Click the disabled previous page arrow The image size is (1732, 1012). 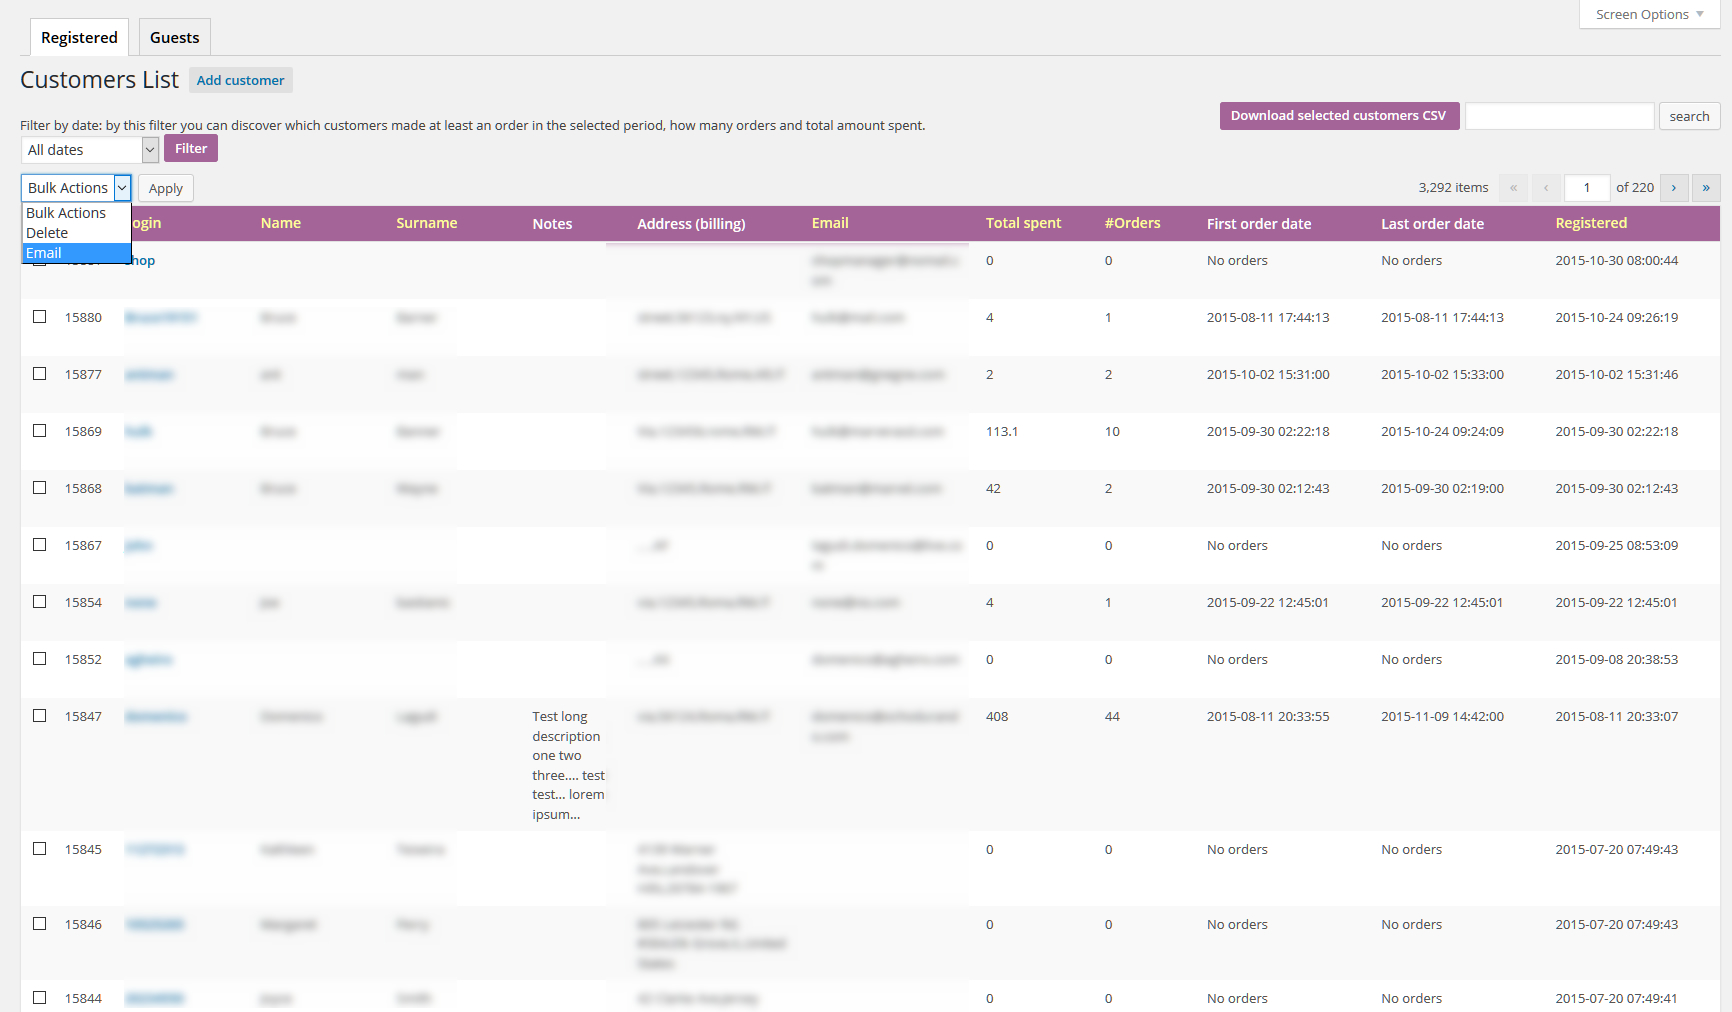click(1546, 188)
